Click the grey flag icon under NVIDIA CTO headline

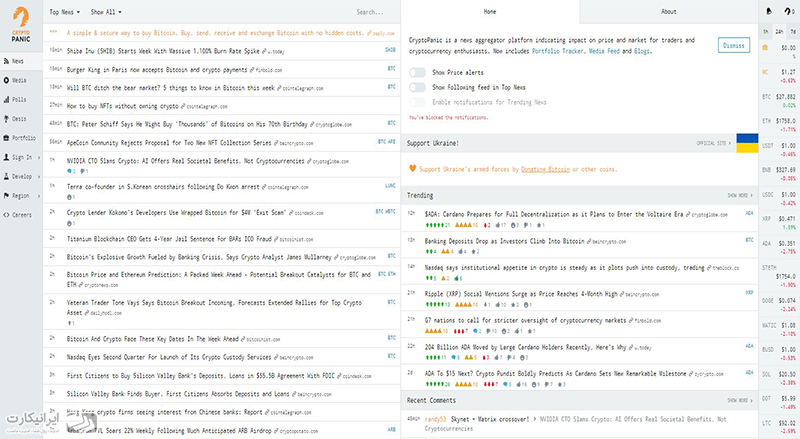click(x=82, y=171)
